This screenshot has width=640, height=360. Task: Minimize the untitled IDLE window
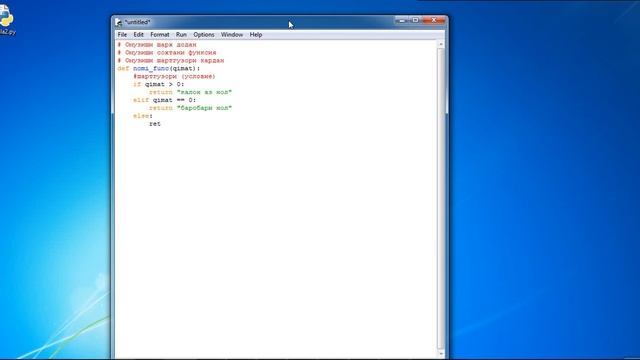coord(401,20)
